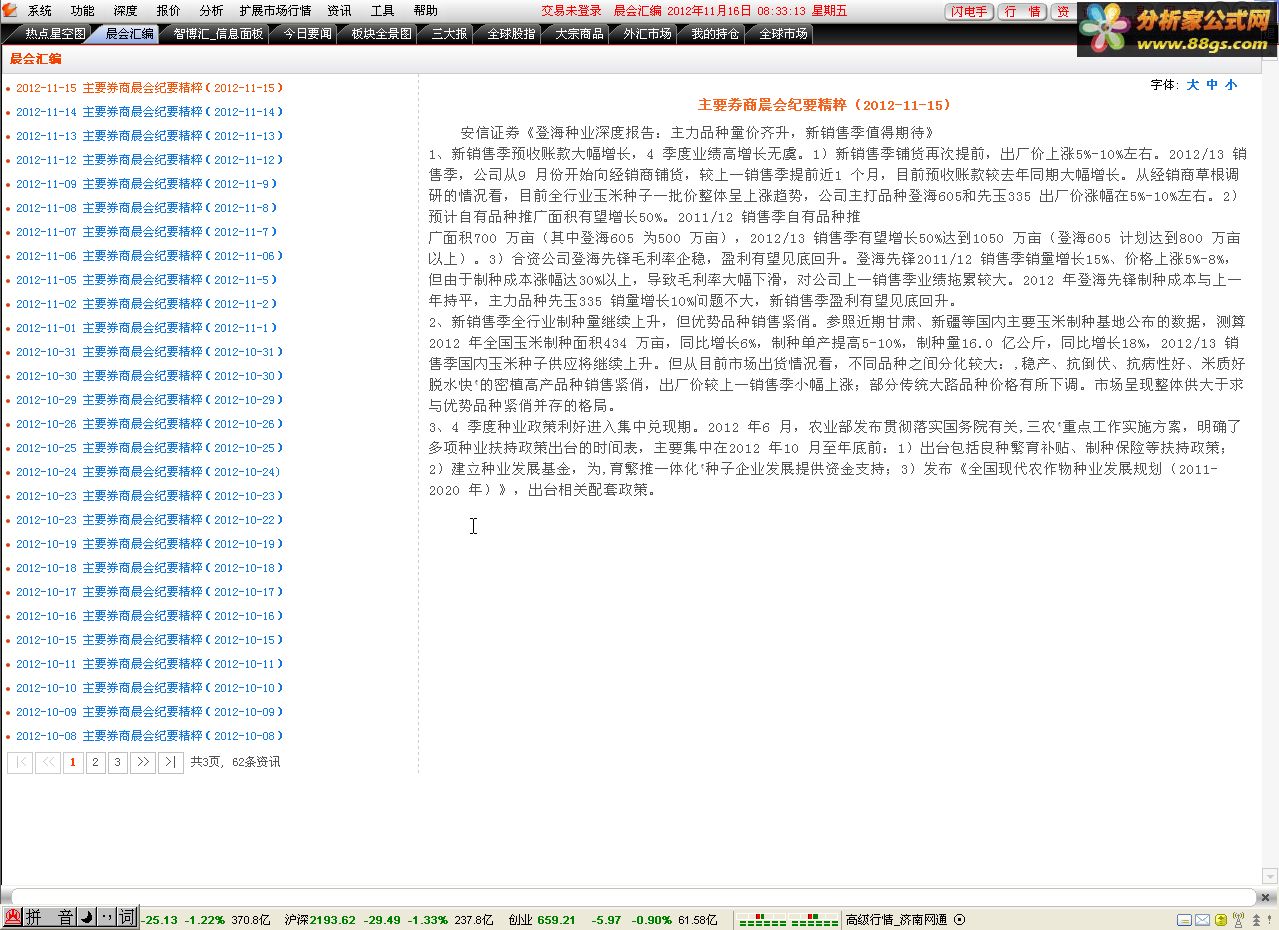This screenshot has height=930, width=1279.
Task: Click the market signal bars indicator
Action: tap(788, 920)
